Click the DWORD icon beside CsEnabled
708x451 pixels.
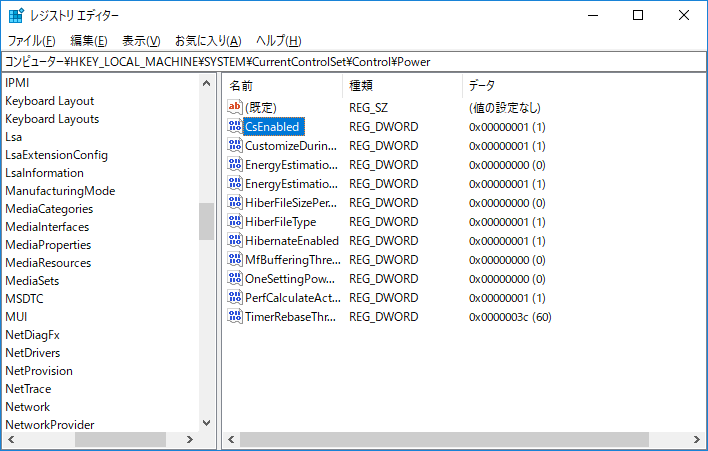(x=235, y=126)
